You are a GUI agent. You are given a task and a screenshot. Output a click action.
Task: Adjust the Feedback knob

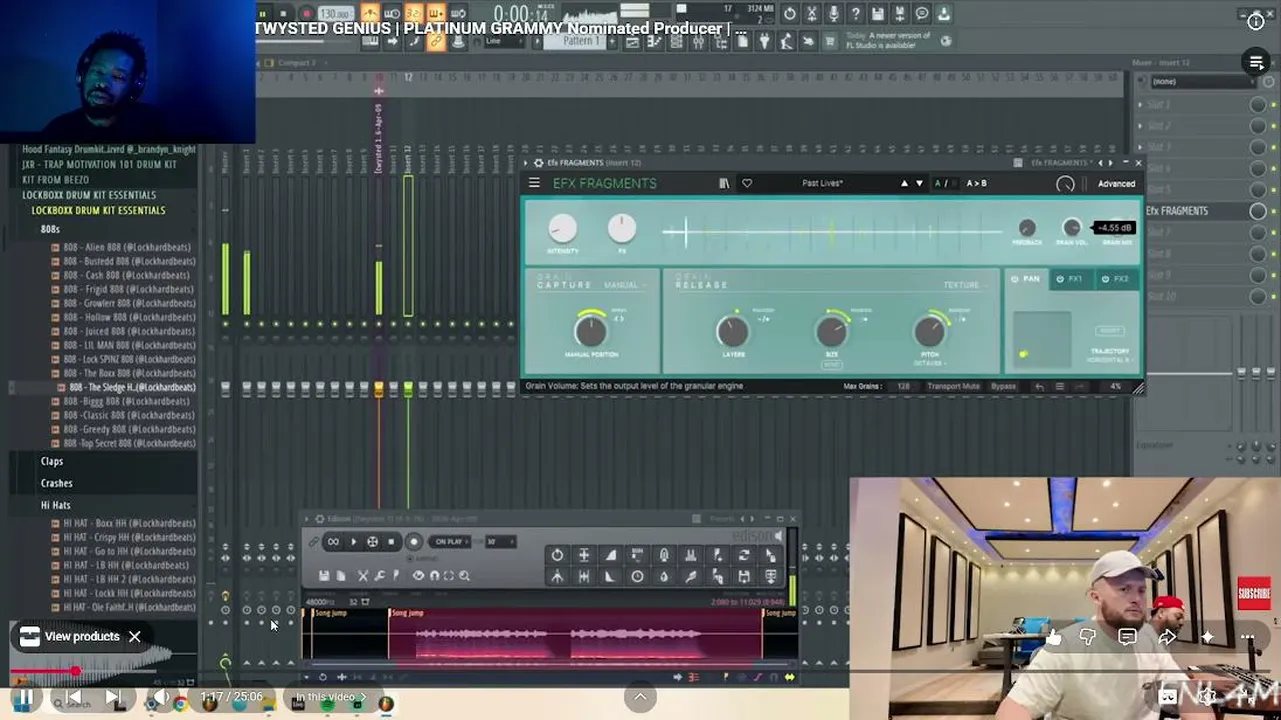(x=1027, y=228)
